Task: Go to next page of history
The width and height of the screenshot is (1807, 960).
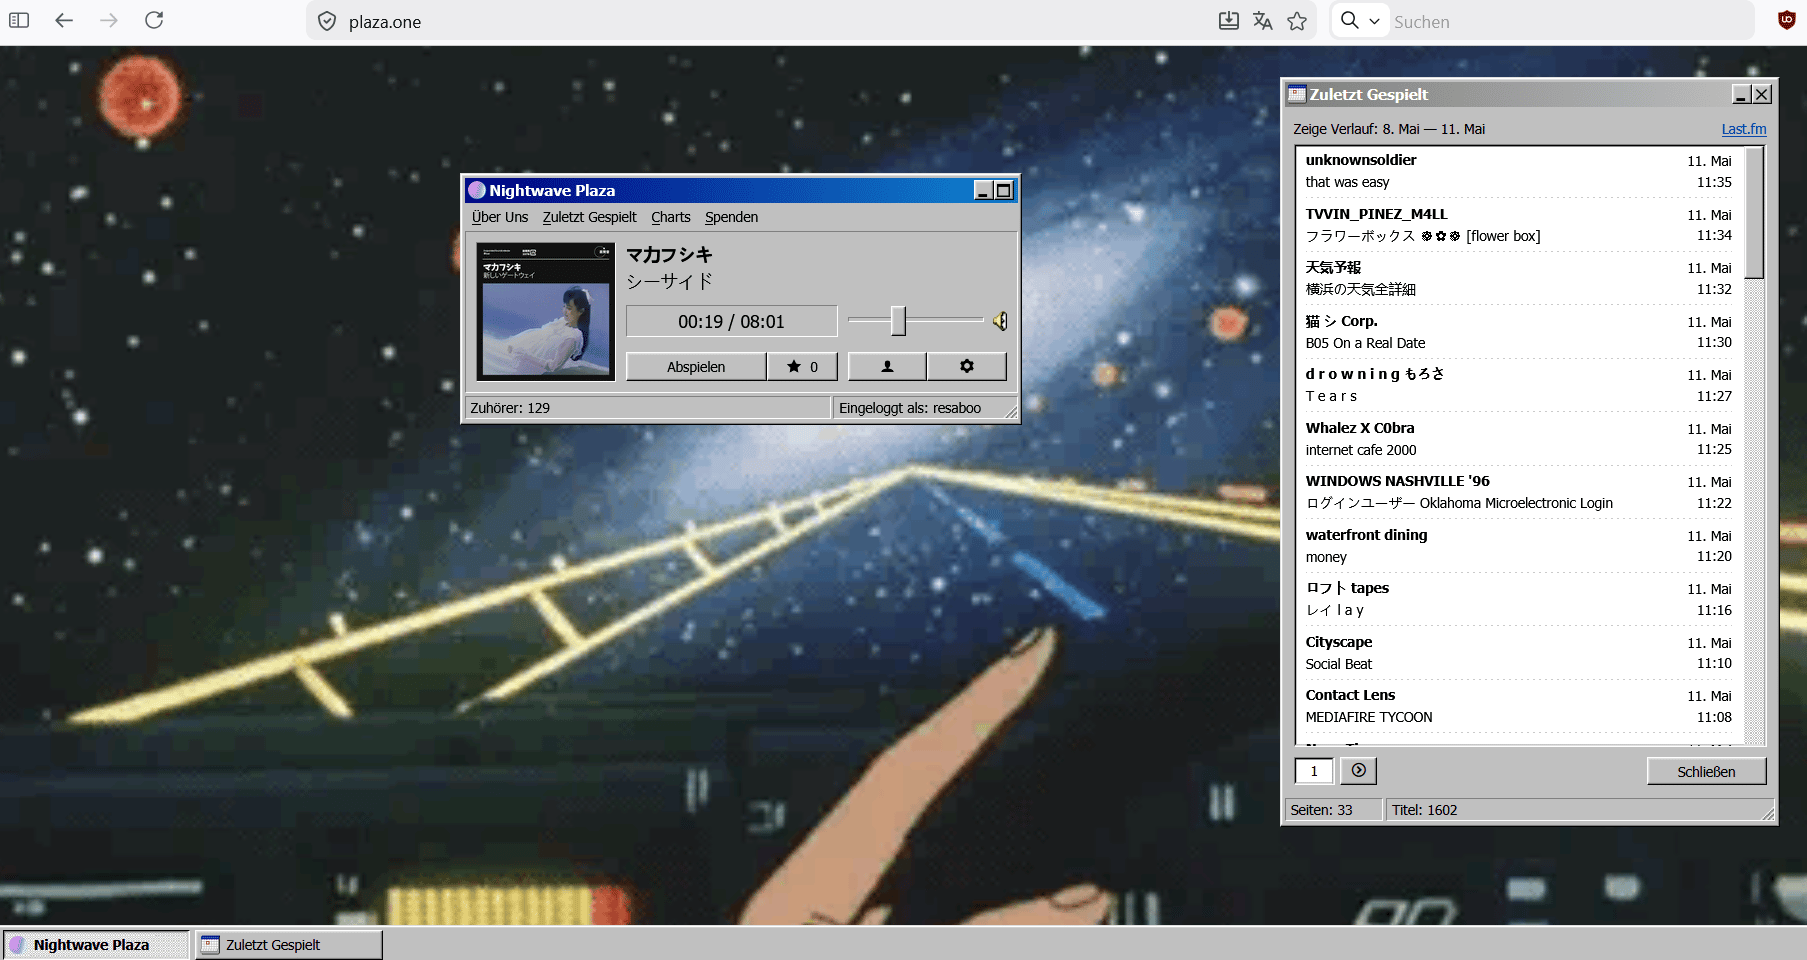Action: tap(1358, 771)
